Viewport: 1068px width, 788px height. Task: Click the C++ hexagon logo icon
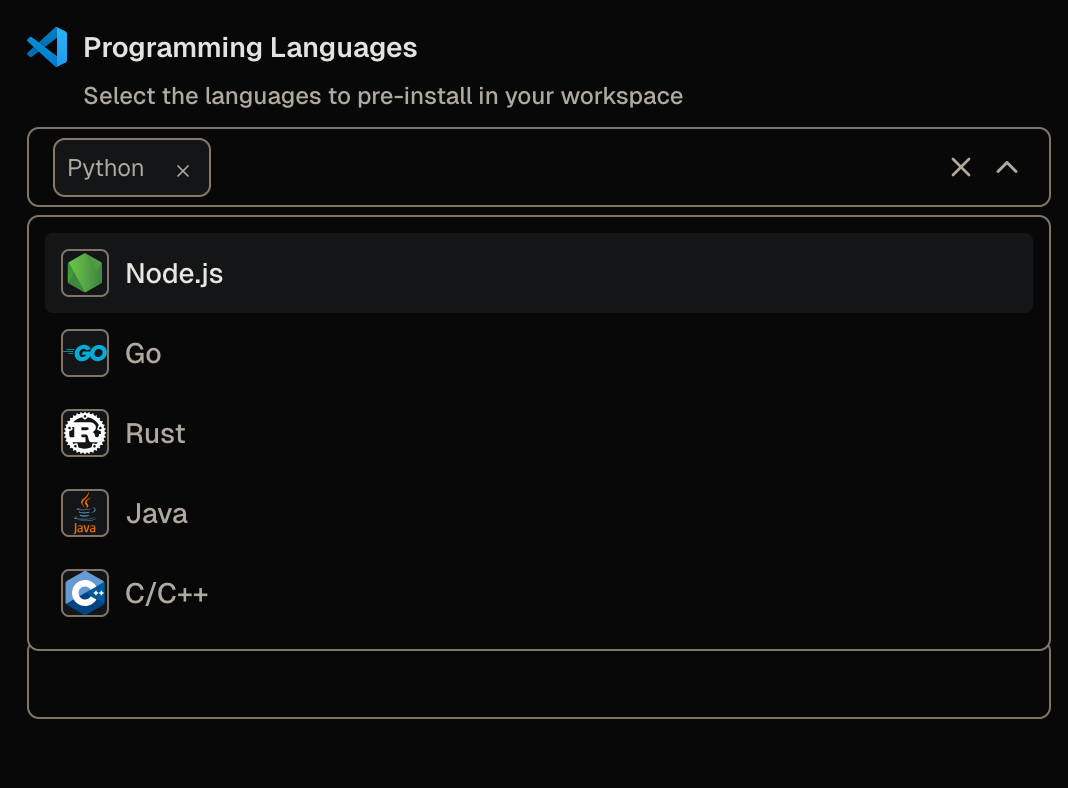[x=85, y=593]
